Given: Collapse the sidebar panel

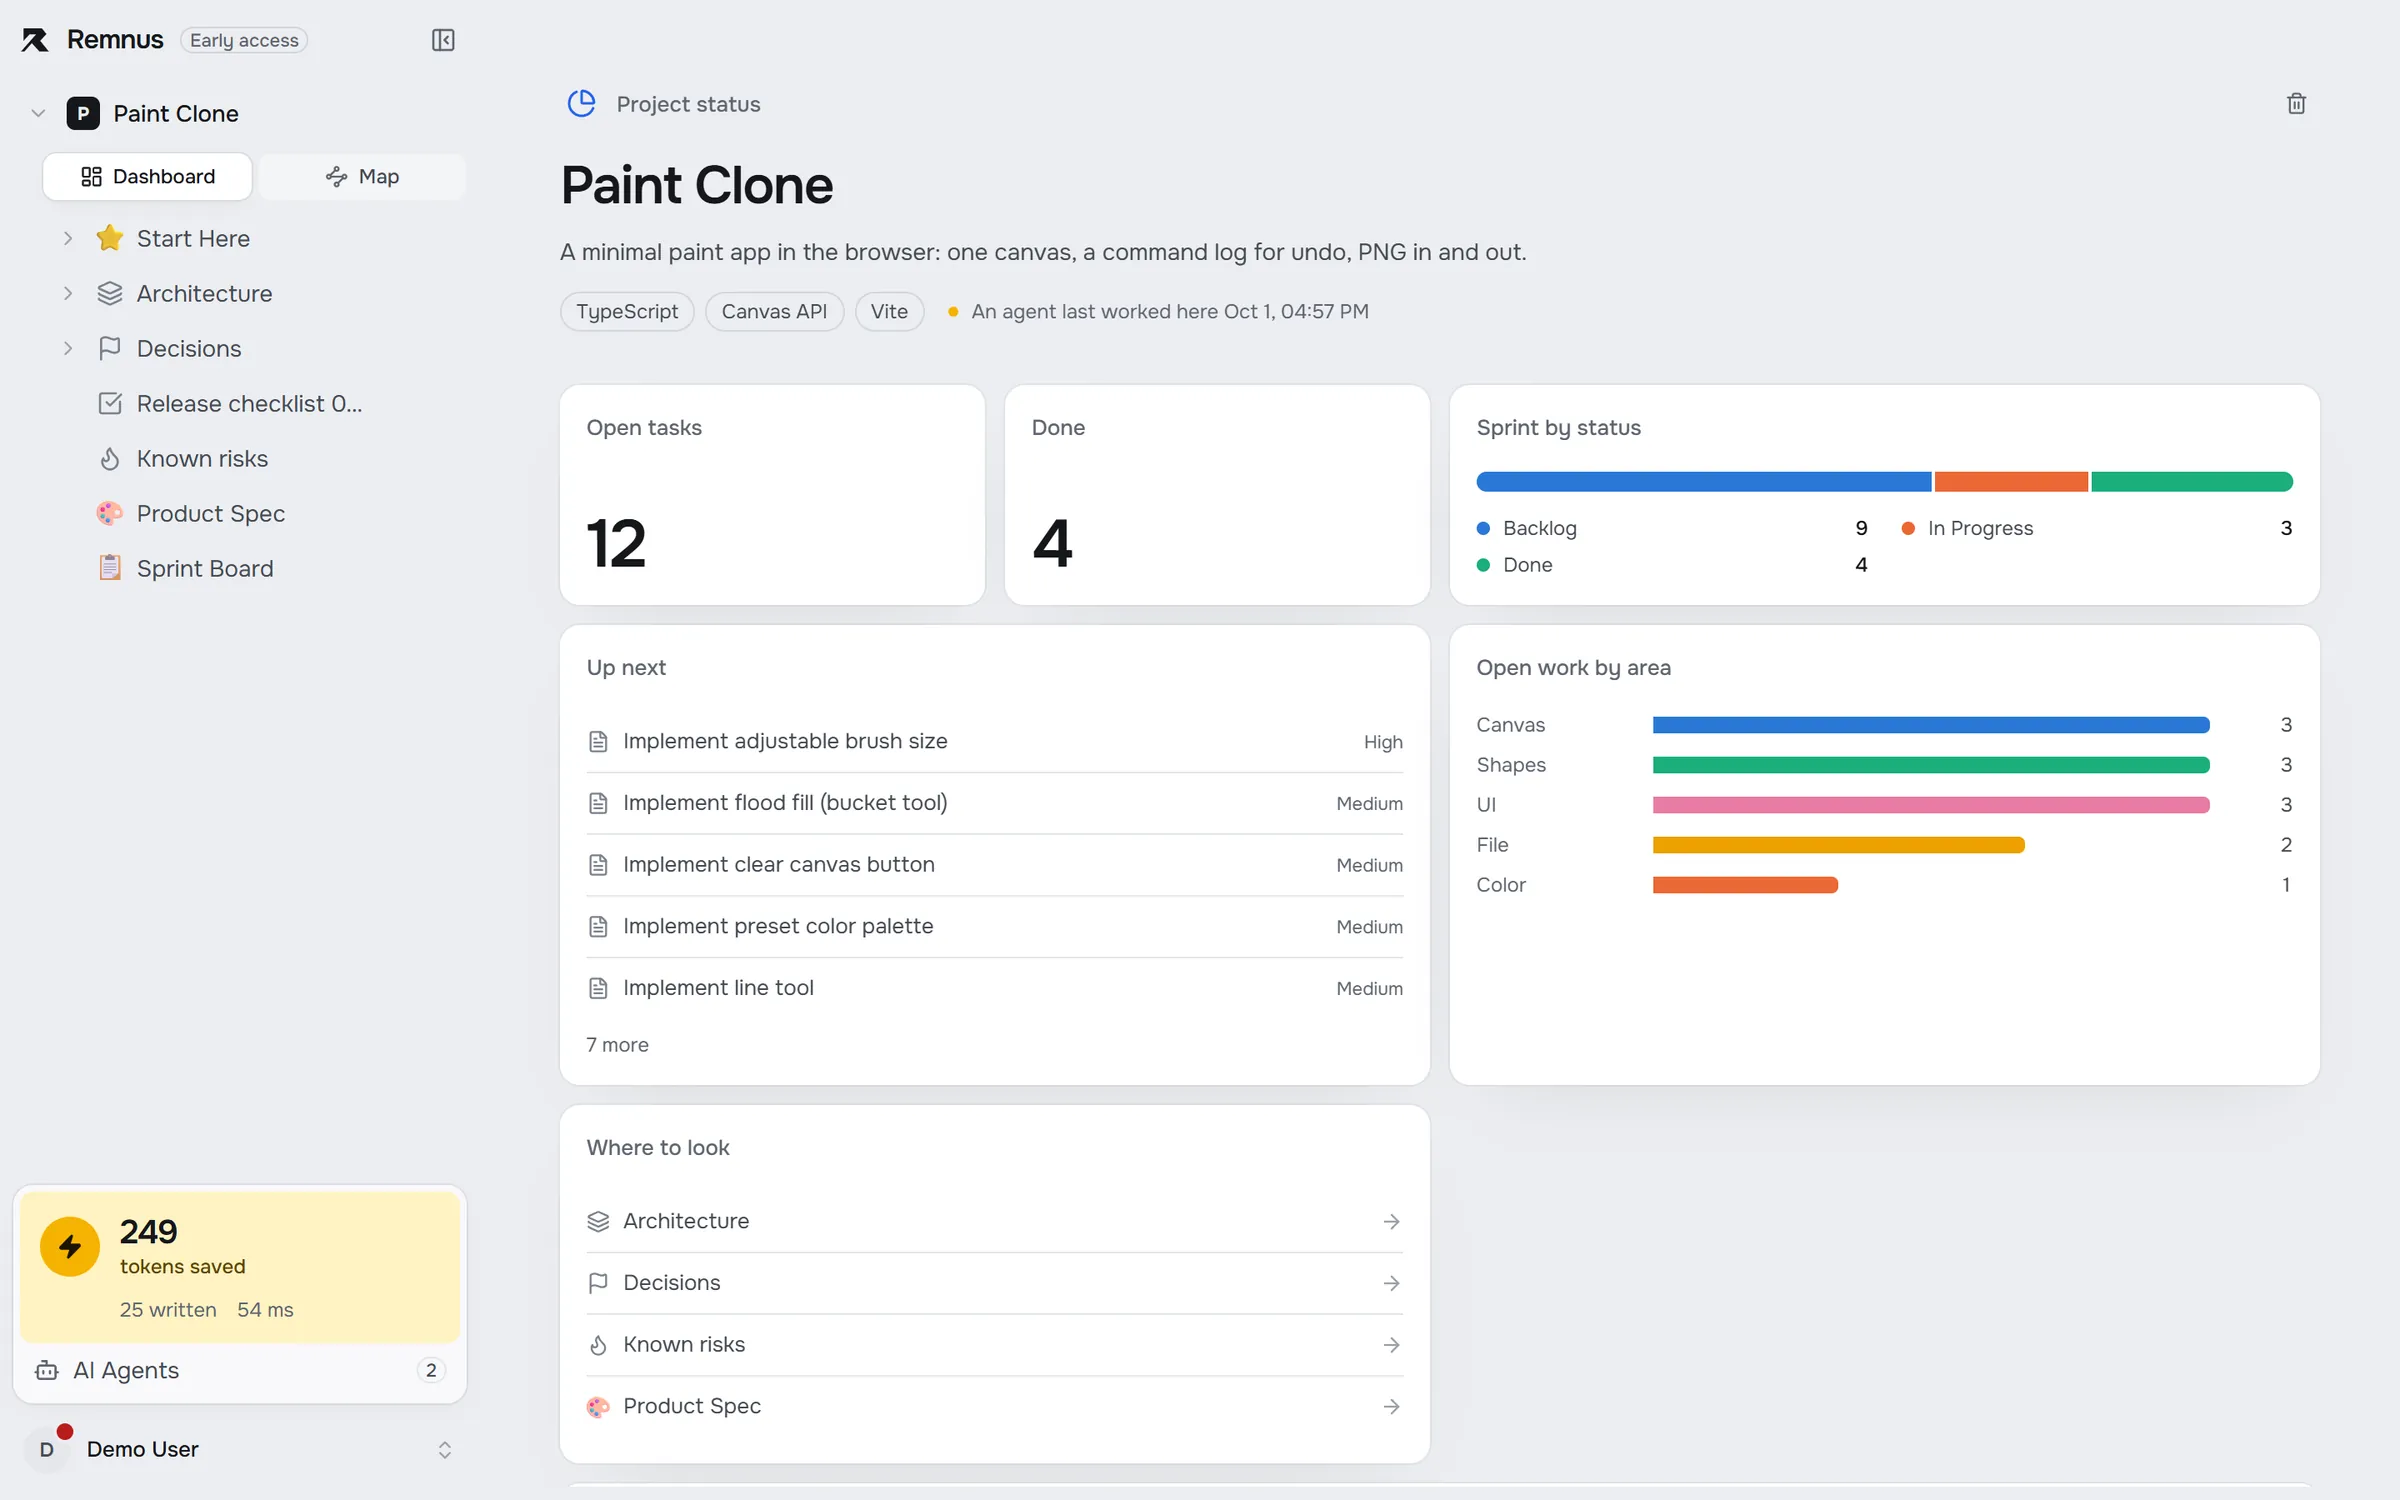Looking at the screenshot, I should [443, 40].
